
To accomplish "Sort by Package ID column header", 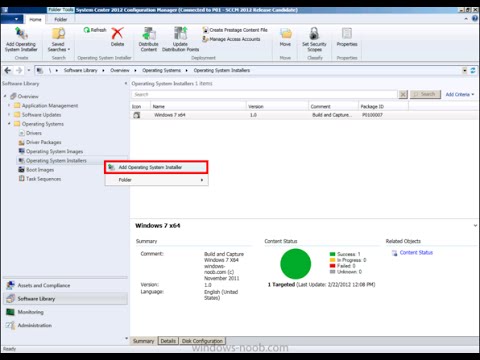I will 383,106.
